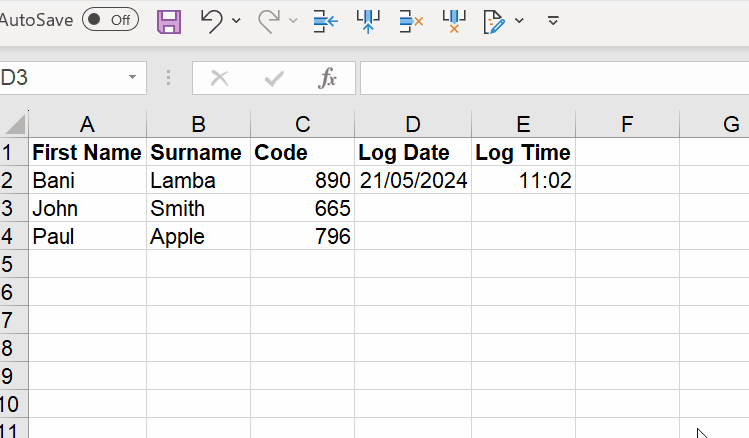The height and width of the screenshot is (438, 749).
Task: Open the dropdown beside the page-pencil icon
Action: [x=519, y=20]
